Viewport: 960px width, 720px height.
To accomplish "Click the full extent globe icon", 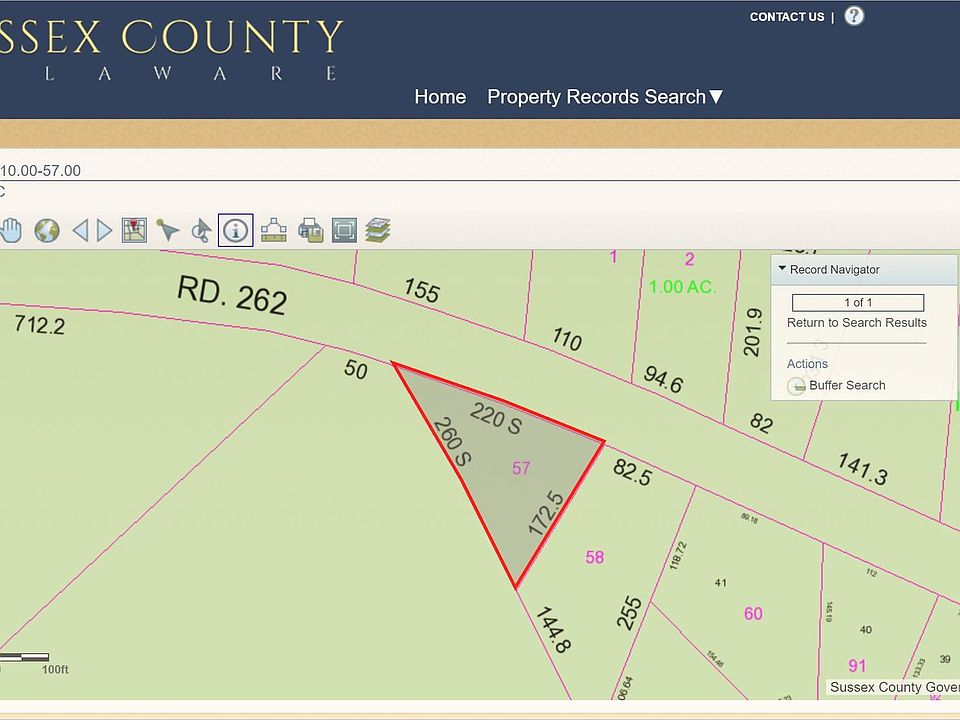I will click(47, 231).
